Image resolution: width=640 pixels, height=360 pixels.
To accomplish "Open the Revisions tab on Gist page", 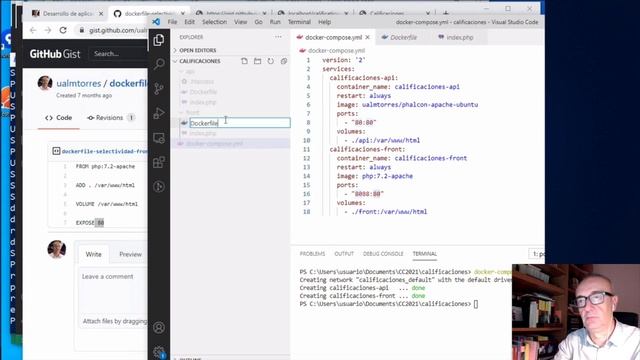I will [x=111, y=118].
